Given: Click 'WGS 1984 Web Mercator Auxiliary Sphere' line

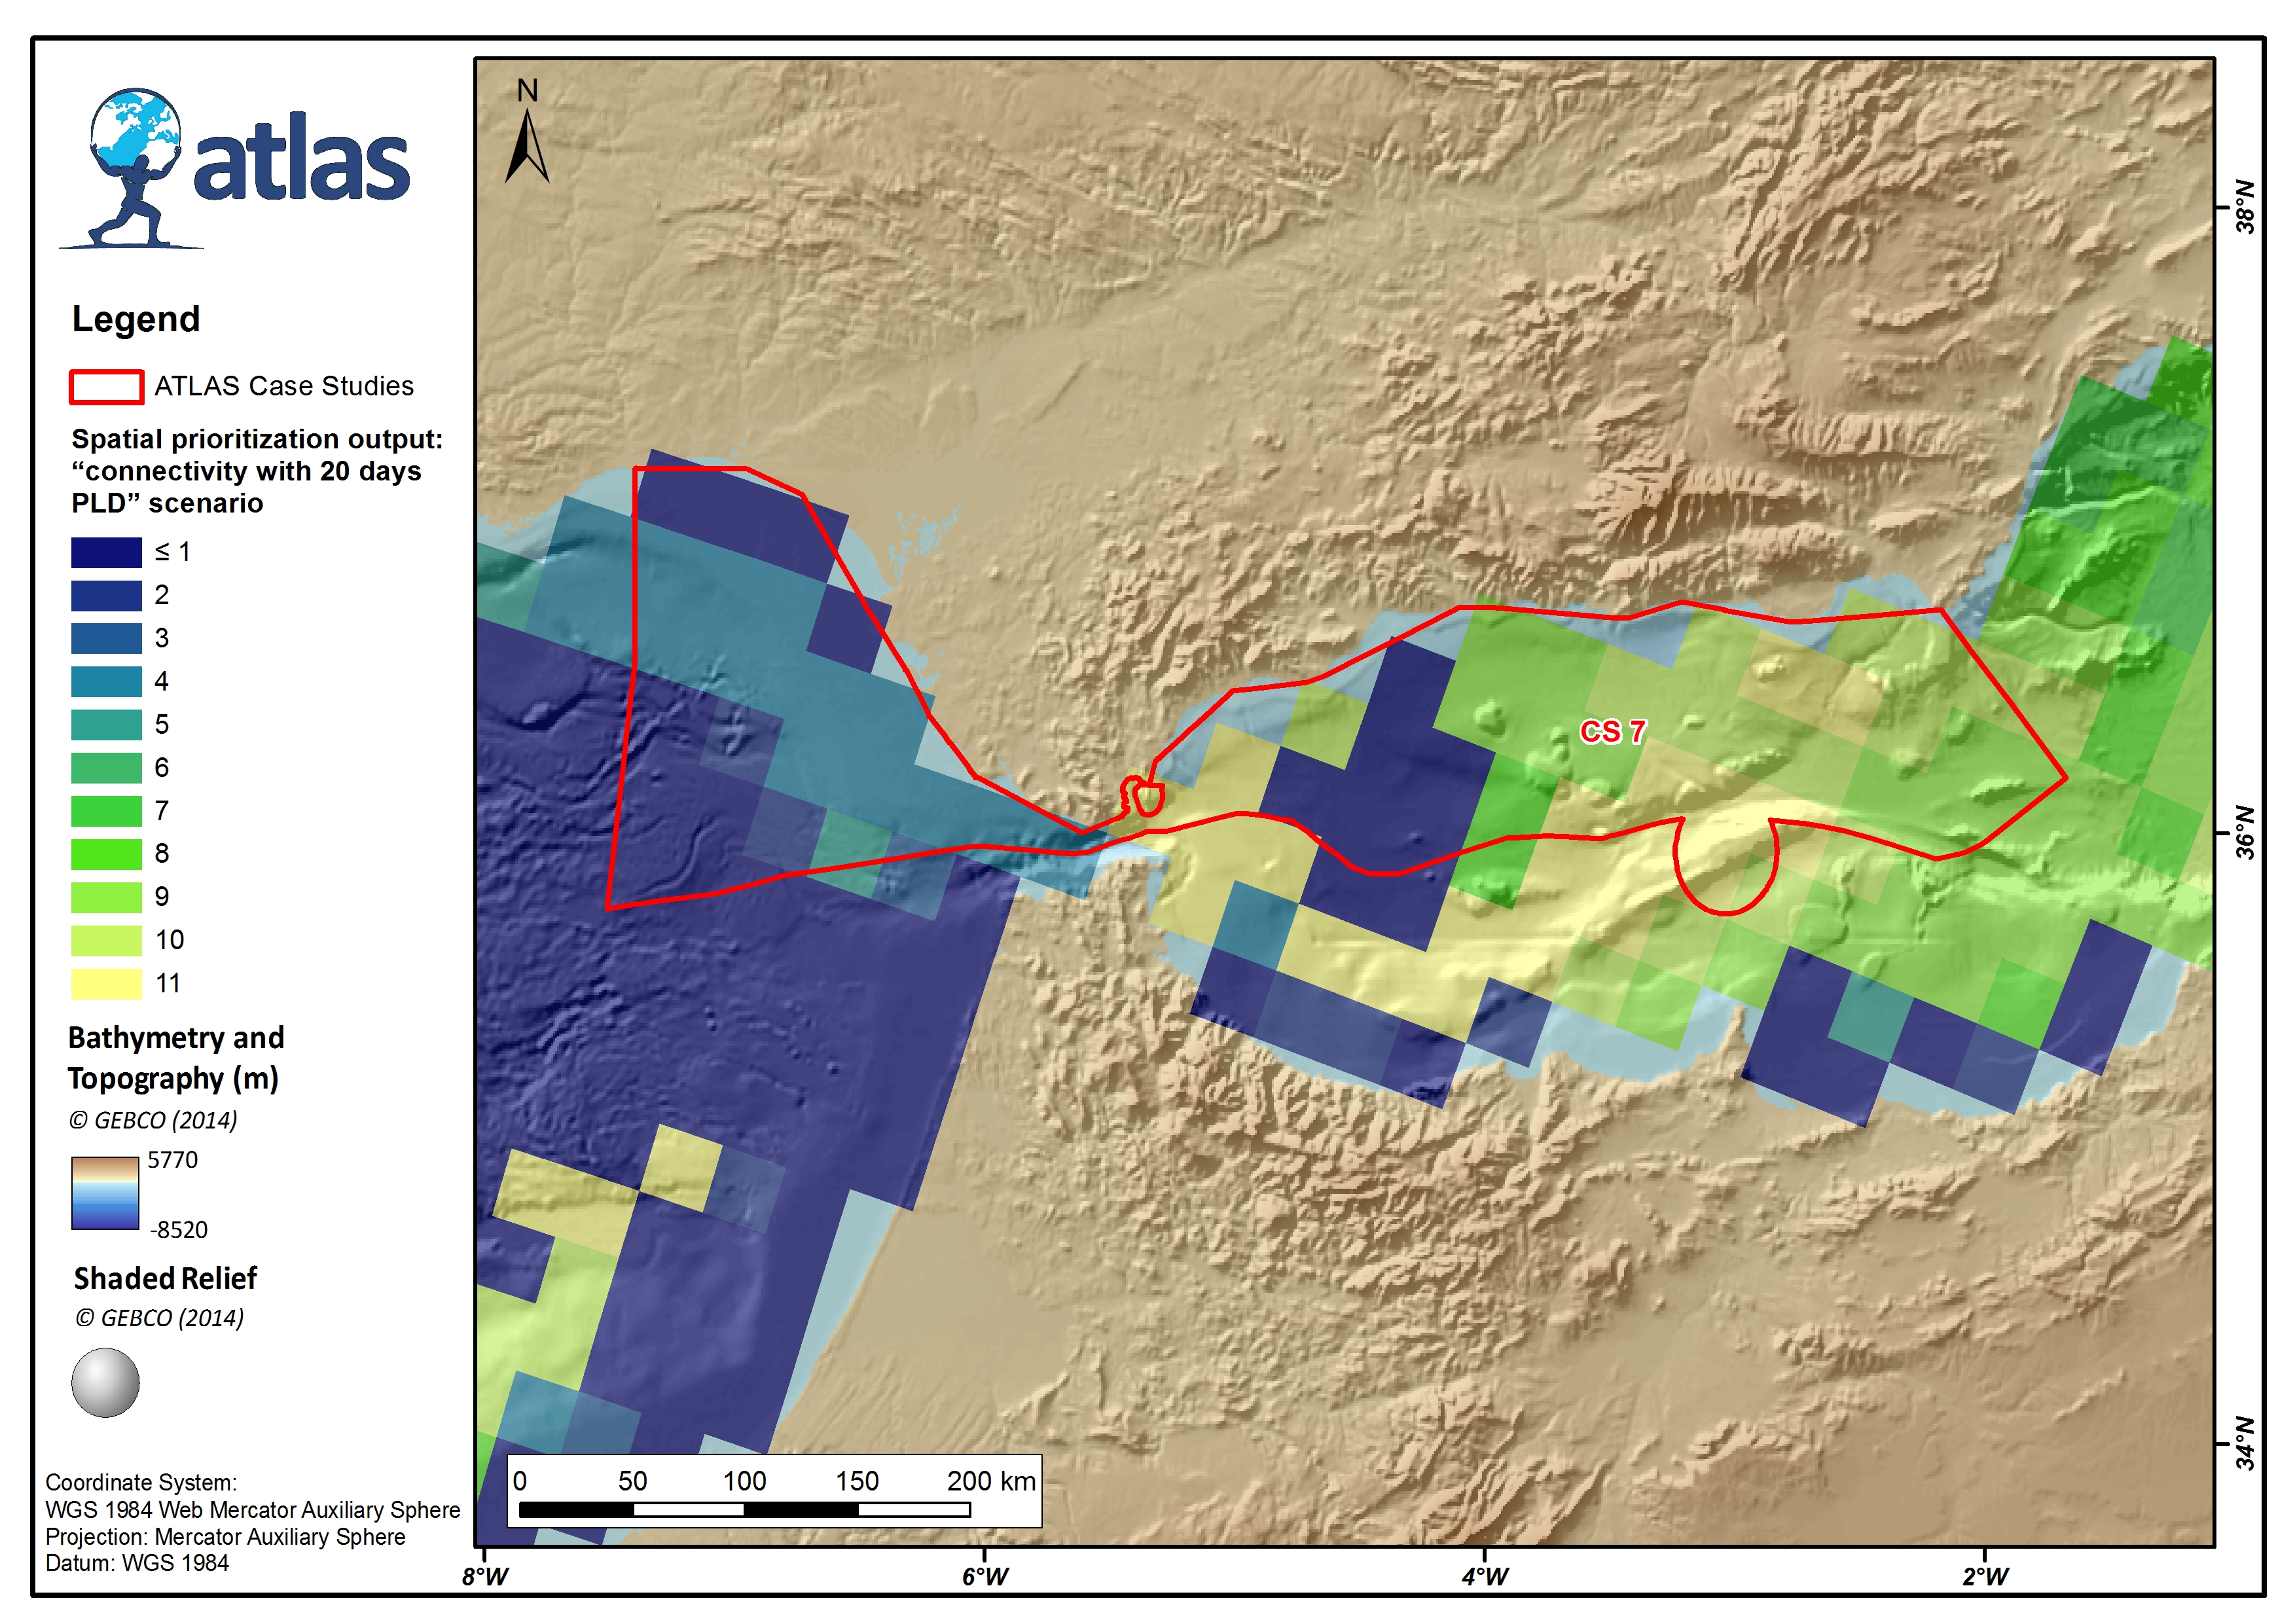Looking at the screenshot, I should [x=253, y=1510].
